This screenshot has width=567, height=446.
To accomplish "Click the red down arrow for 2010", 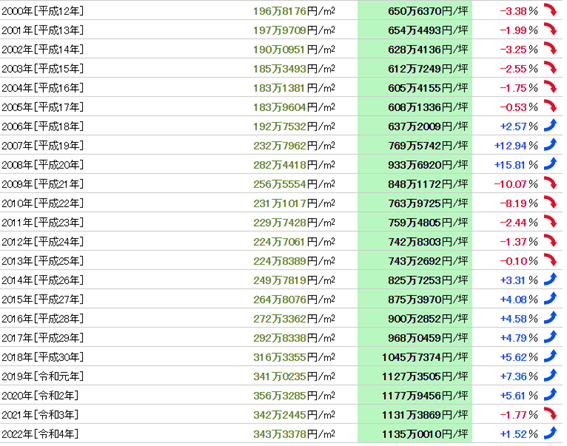I will pos(550,203).
